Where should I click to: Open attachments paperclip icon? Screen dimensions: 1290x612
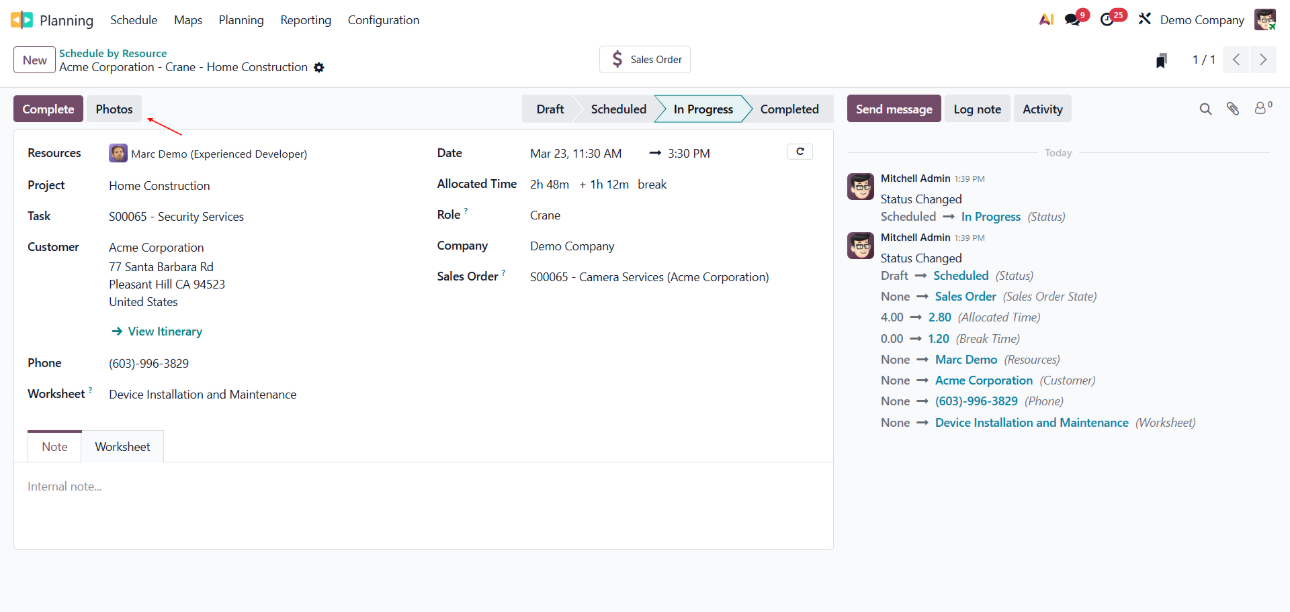pyautogui.click(x=1233, y=109)
